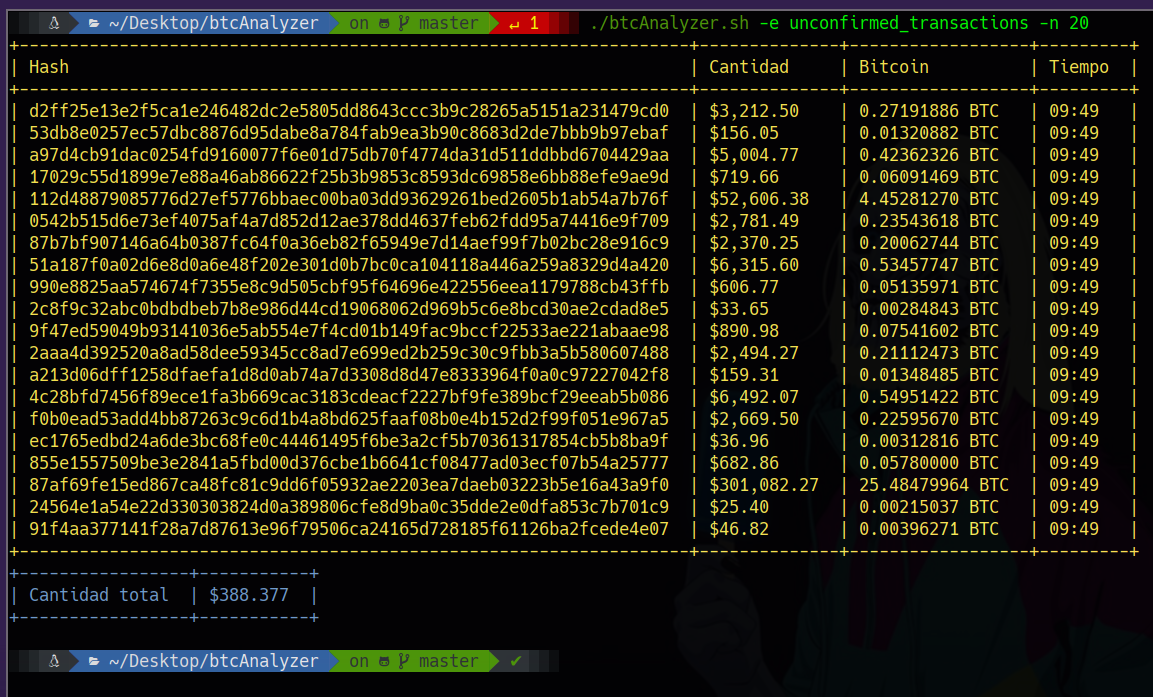Select the hash starting with 2c8f9c32abc0bdbd

click(x=349, y=310)
